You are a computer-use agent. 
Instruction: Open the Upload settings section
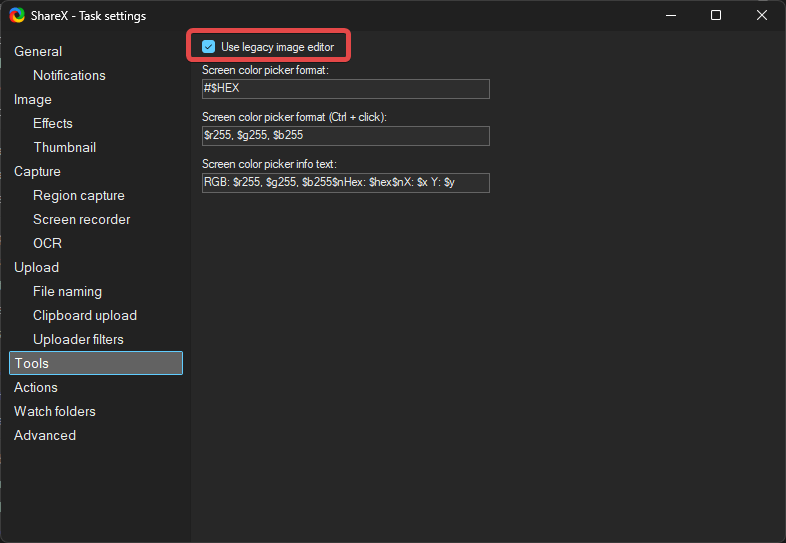point(37,267)
